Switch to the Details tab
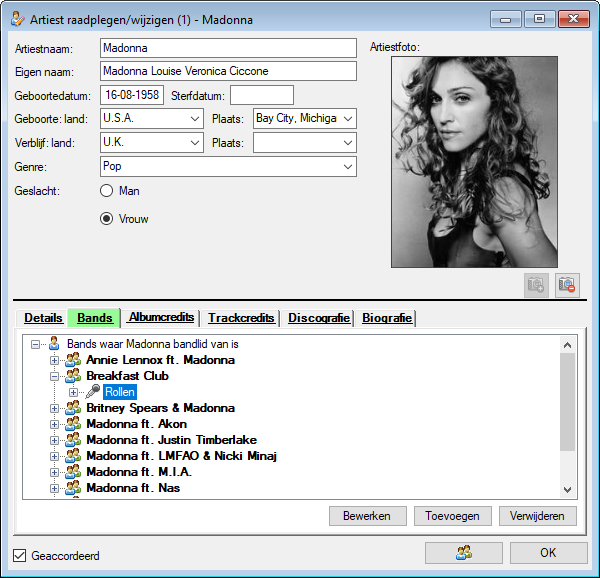 [x=43, y=318]
